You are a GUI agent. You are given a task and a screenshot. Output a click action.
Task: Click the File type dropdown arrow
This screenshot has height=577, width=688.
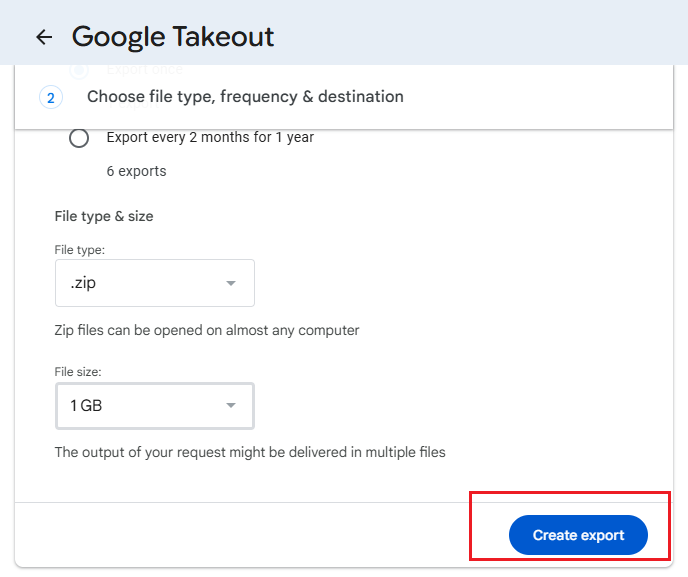(x=231, y=283)
